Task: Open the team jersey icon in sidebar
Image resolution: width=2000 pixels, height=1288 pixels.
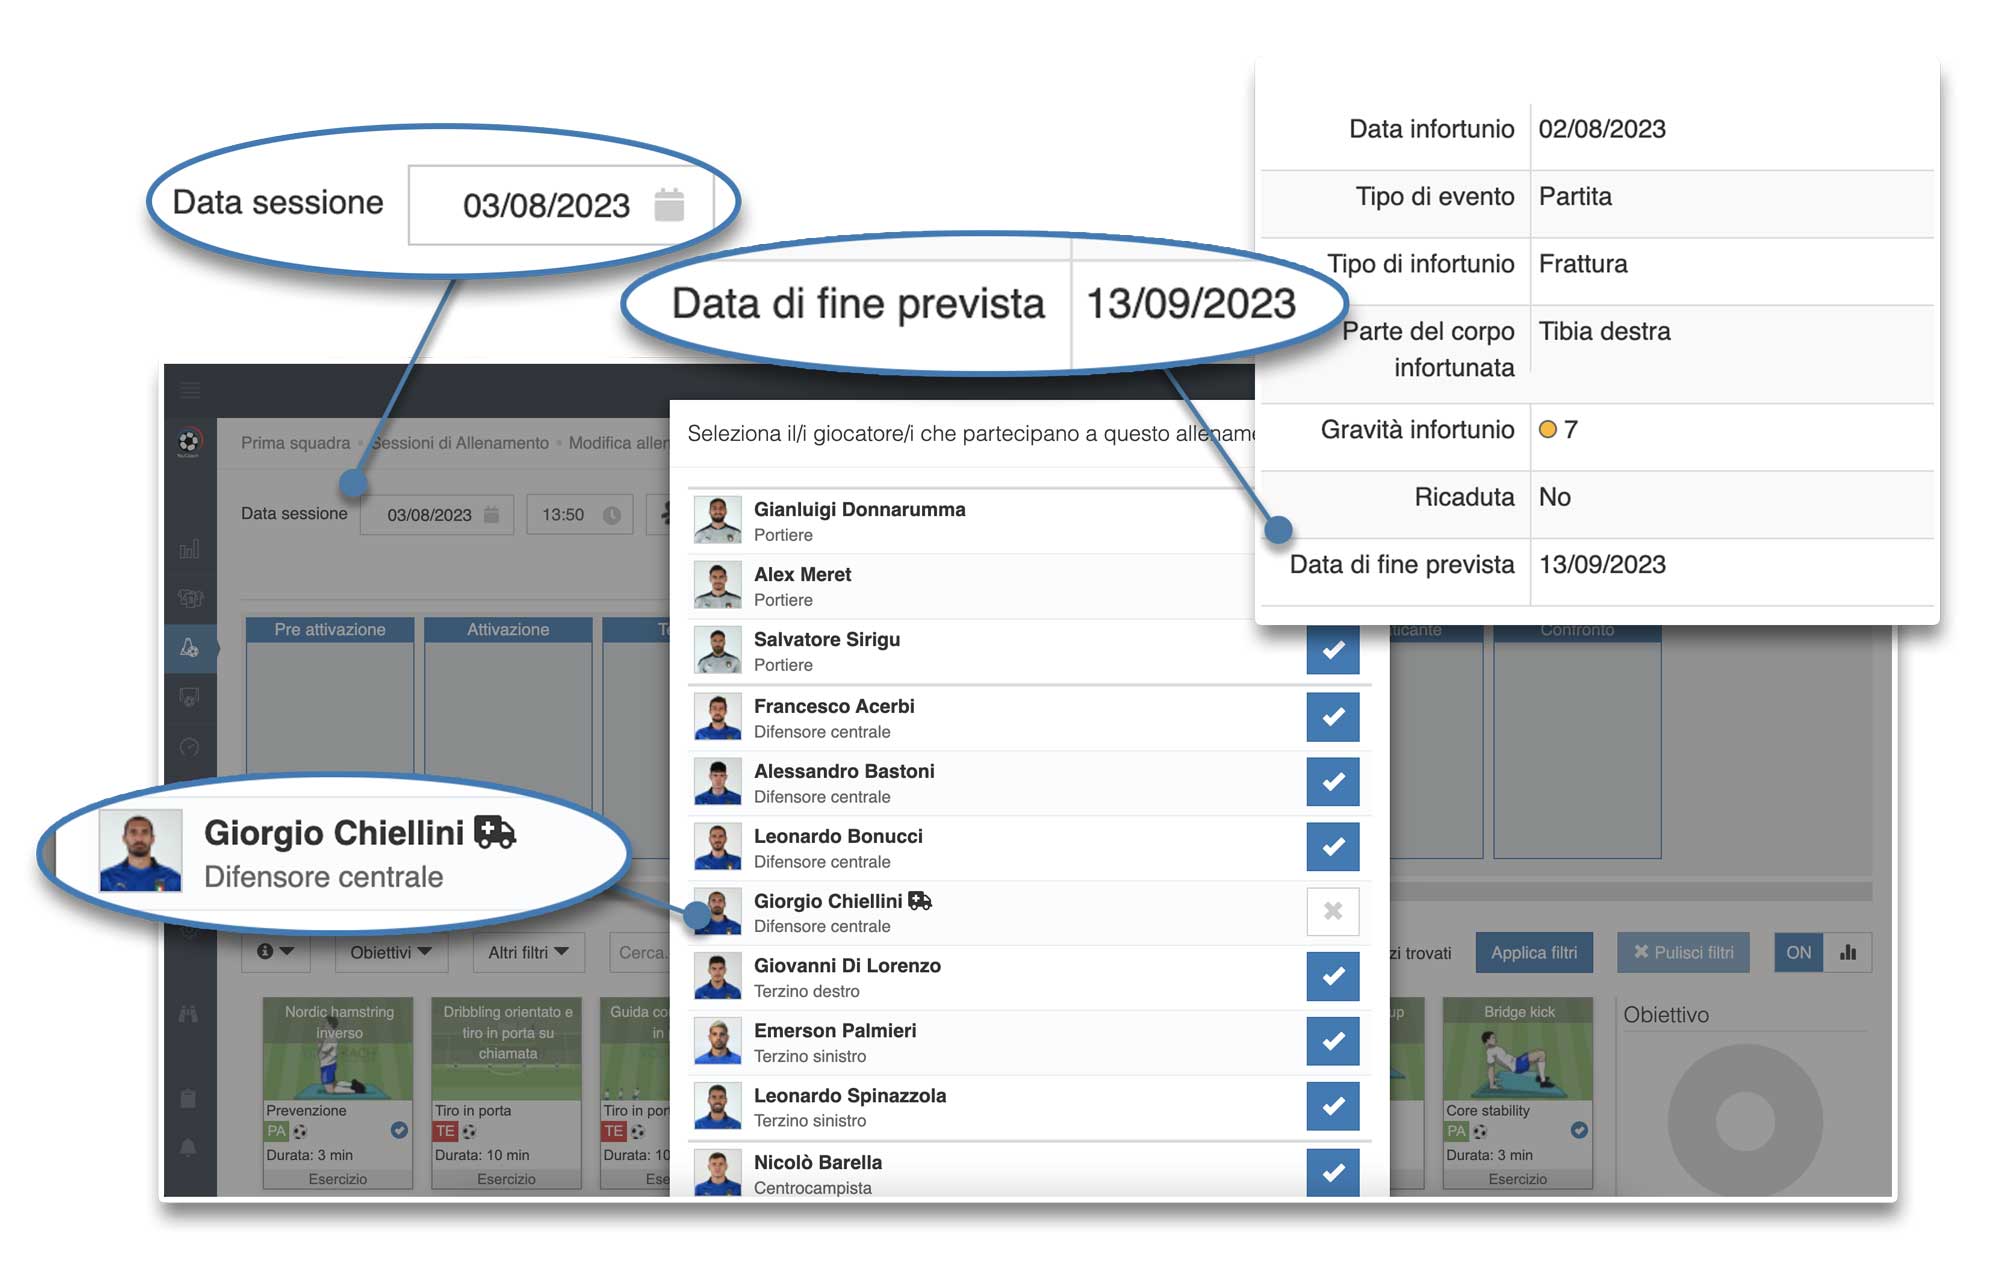Action: 190,598
